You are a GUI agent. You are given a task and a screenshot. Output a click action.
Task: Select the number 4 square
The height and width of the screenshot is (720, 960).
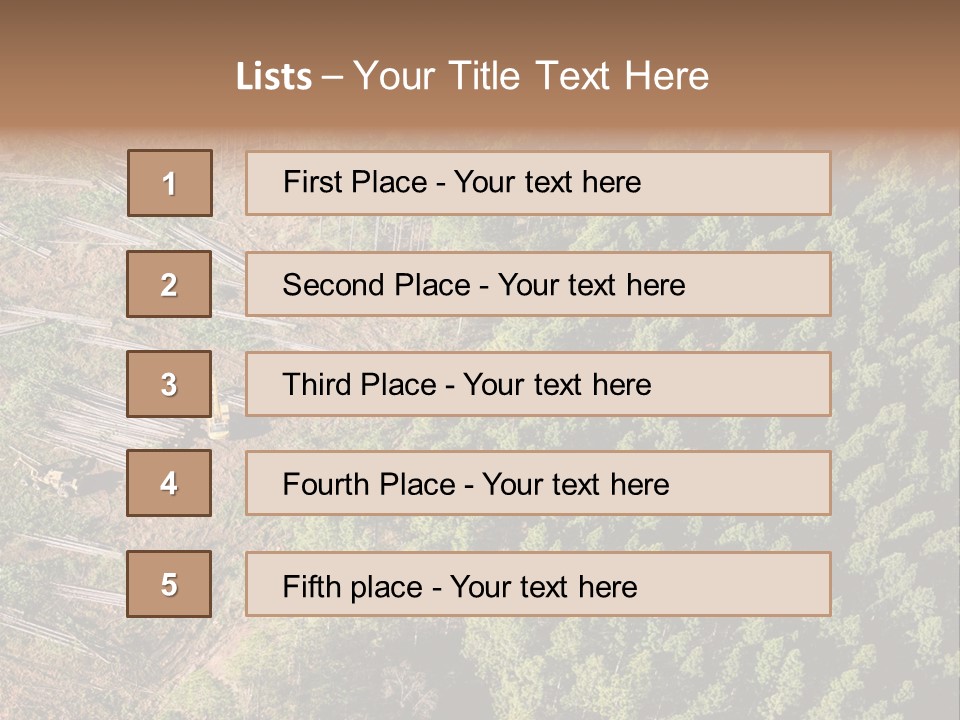[169, 483]
